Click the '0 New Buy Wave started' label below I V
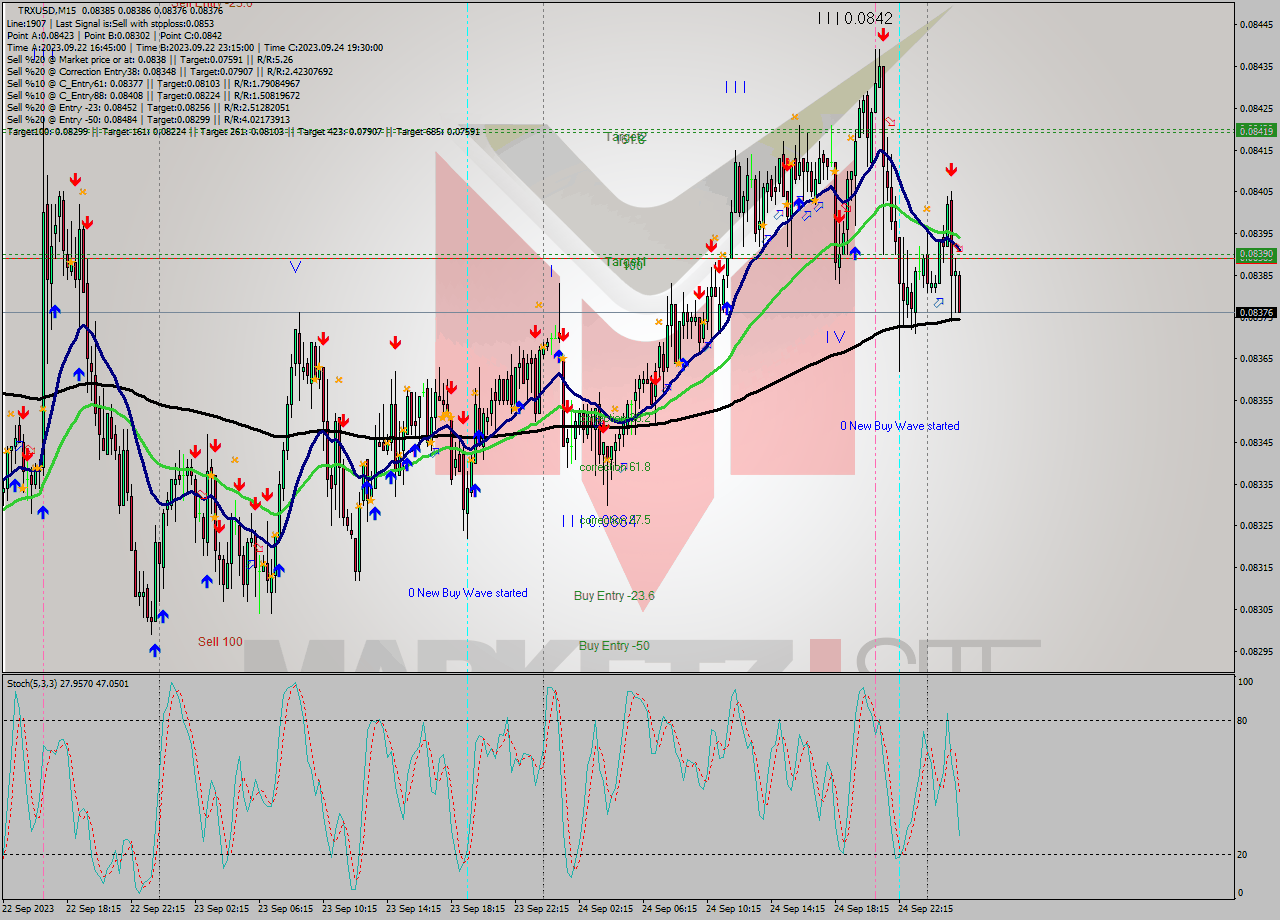The width and height of the screenshot is (1280, 920). click(x=900, y=426)
